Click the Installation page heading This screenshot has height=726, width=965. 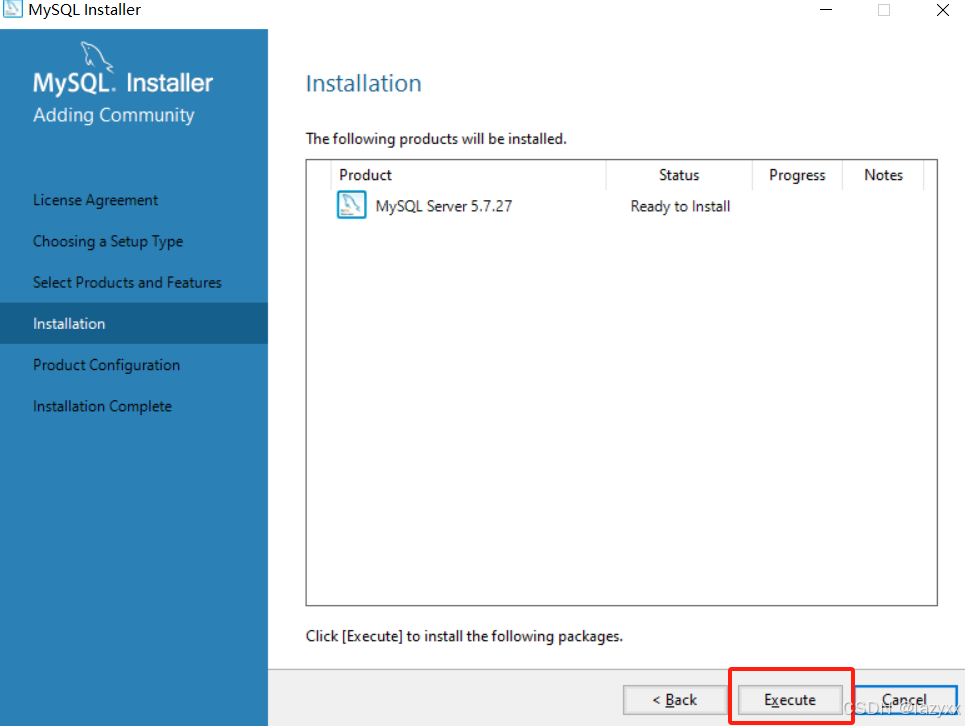tap(363, 84)
